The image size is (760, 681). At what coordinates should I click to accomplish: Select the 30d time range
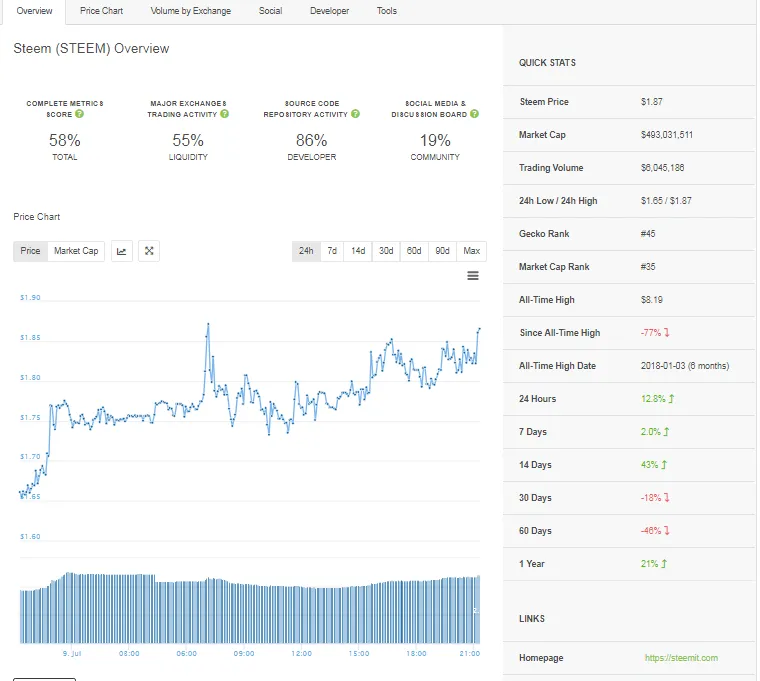click(x=386, y=251)
